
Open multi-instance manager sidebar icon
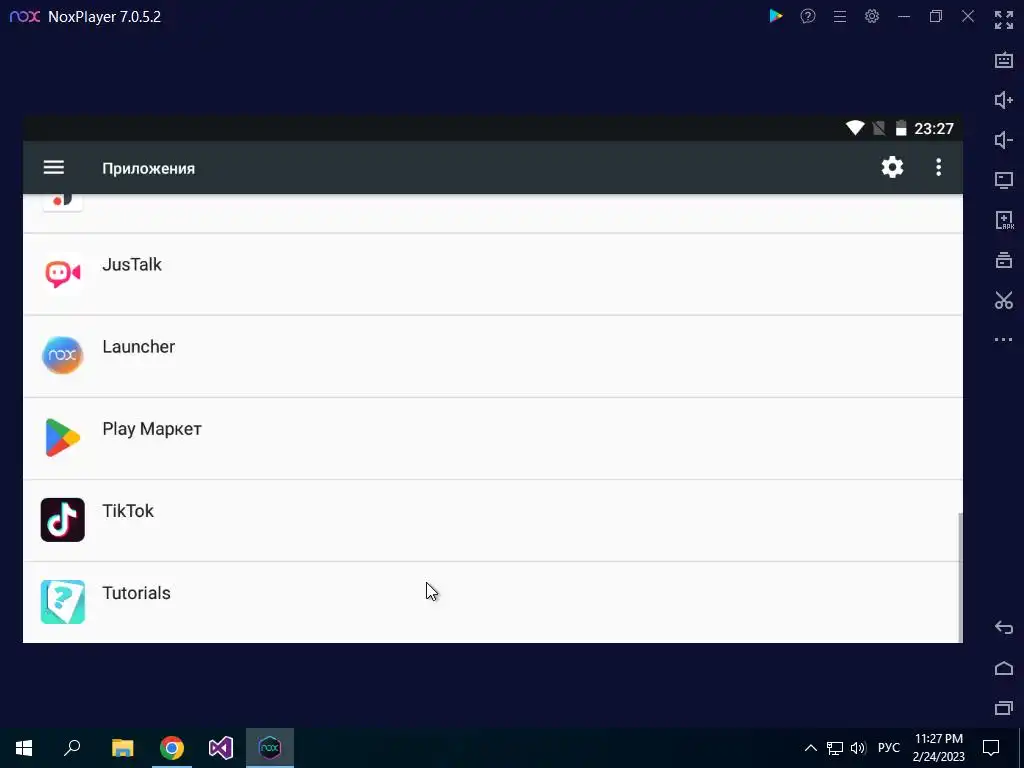click(1004, 260)
